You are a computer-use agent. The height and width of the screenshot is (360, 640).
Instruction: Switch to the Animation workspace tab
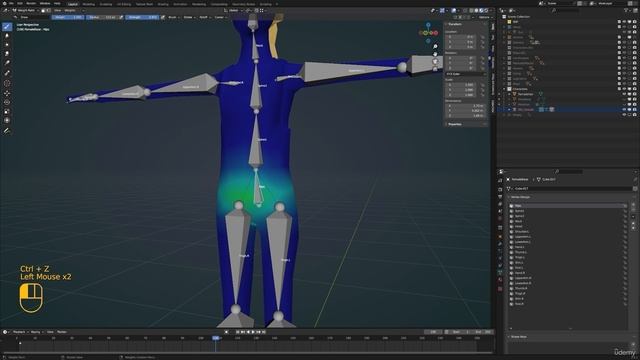point(180,4)
